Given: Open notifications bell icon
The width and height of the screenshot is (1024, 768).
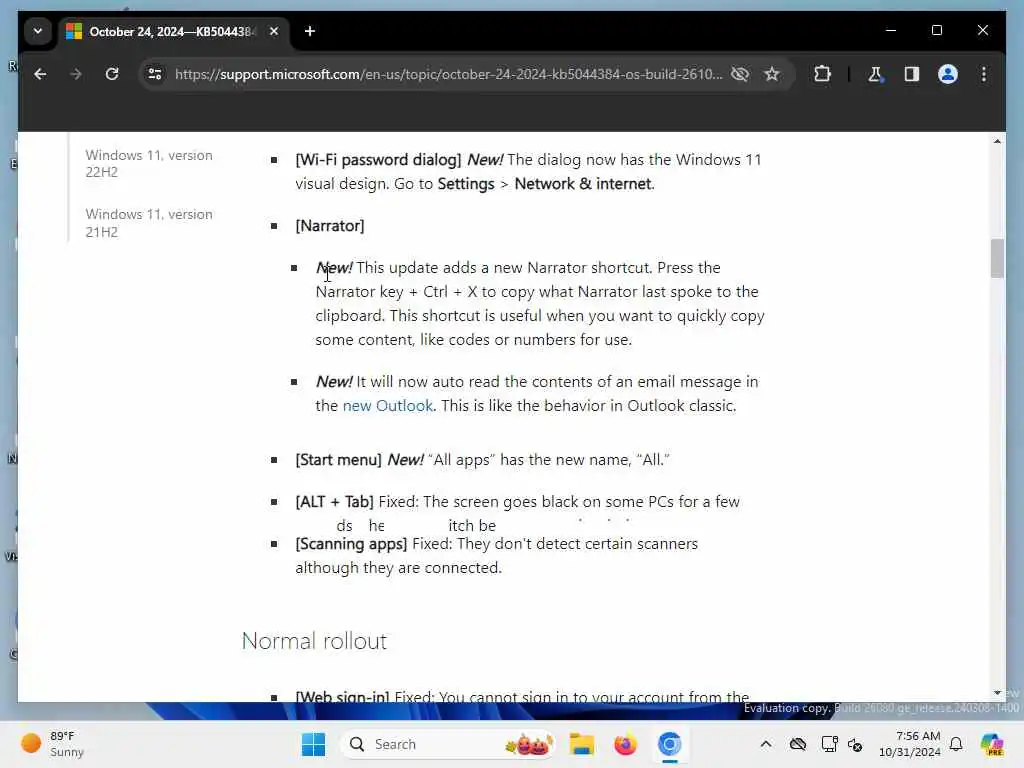Looking at the screenshot, I should click(x=956, y=744).
